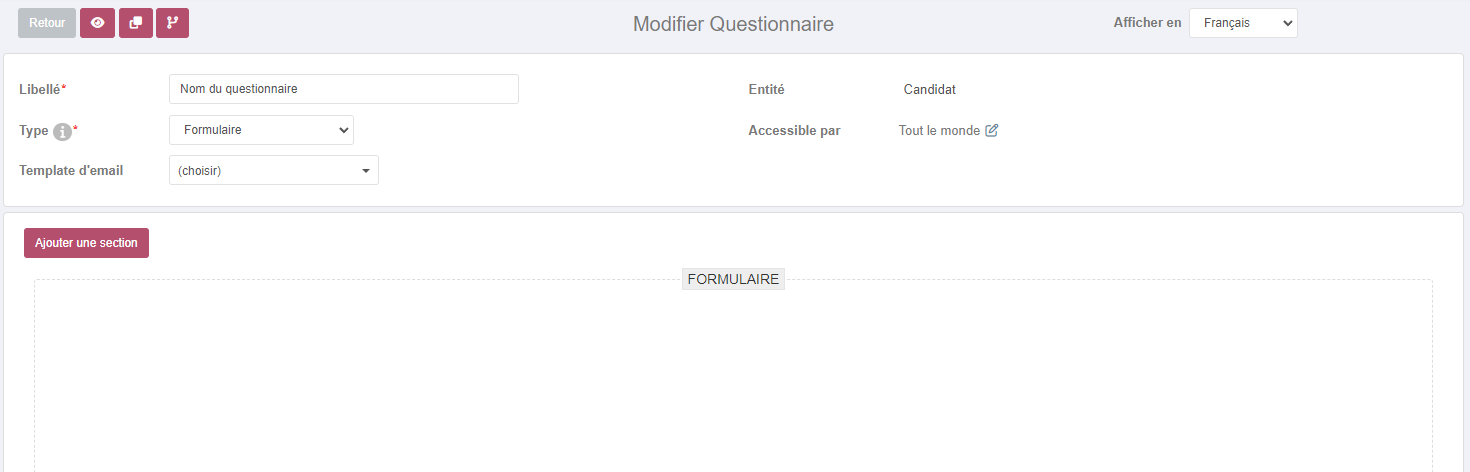The height and width of the screenshot is (472, 1470).
Task: Click the Template d'email field label
Action: [x=71, y=170]
